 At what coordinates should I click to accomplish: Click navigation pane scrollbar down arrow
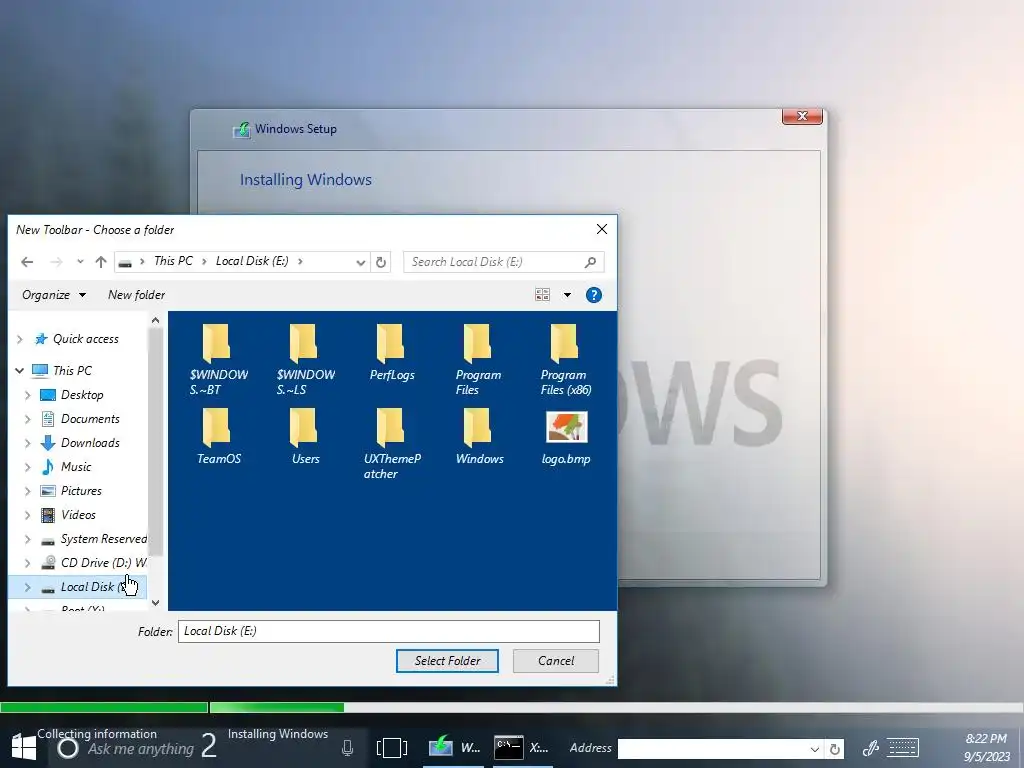point(155,603)
